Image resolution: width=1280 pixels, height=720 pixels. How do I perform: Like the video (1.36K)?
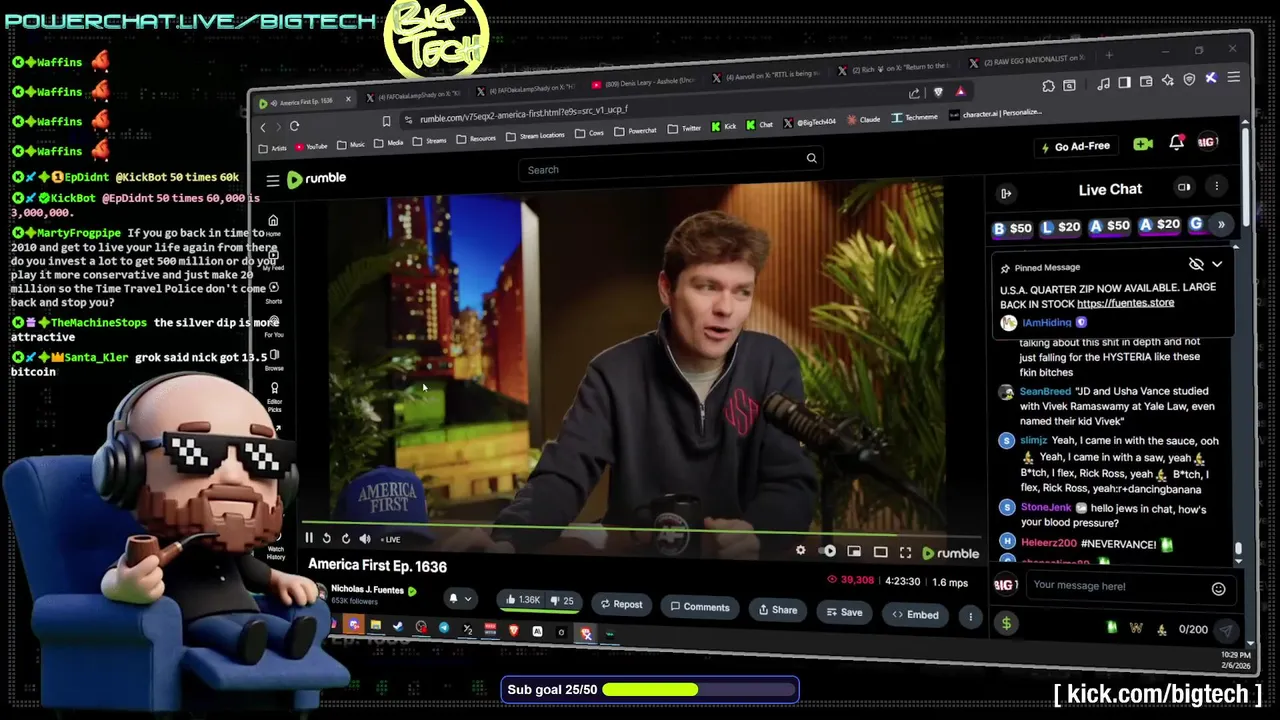pos(522,600)
